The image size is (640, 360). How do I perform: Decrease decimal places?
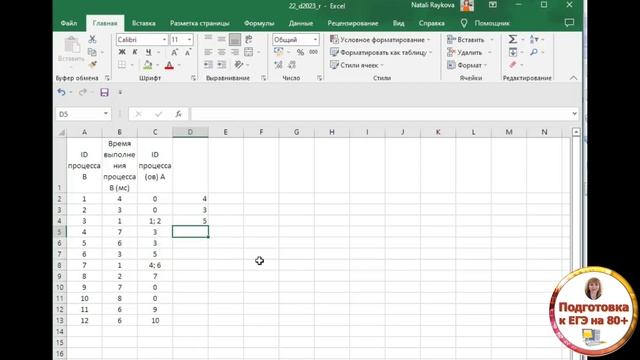coord(292,64)
